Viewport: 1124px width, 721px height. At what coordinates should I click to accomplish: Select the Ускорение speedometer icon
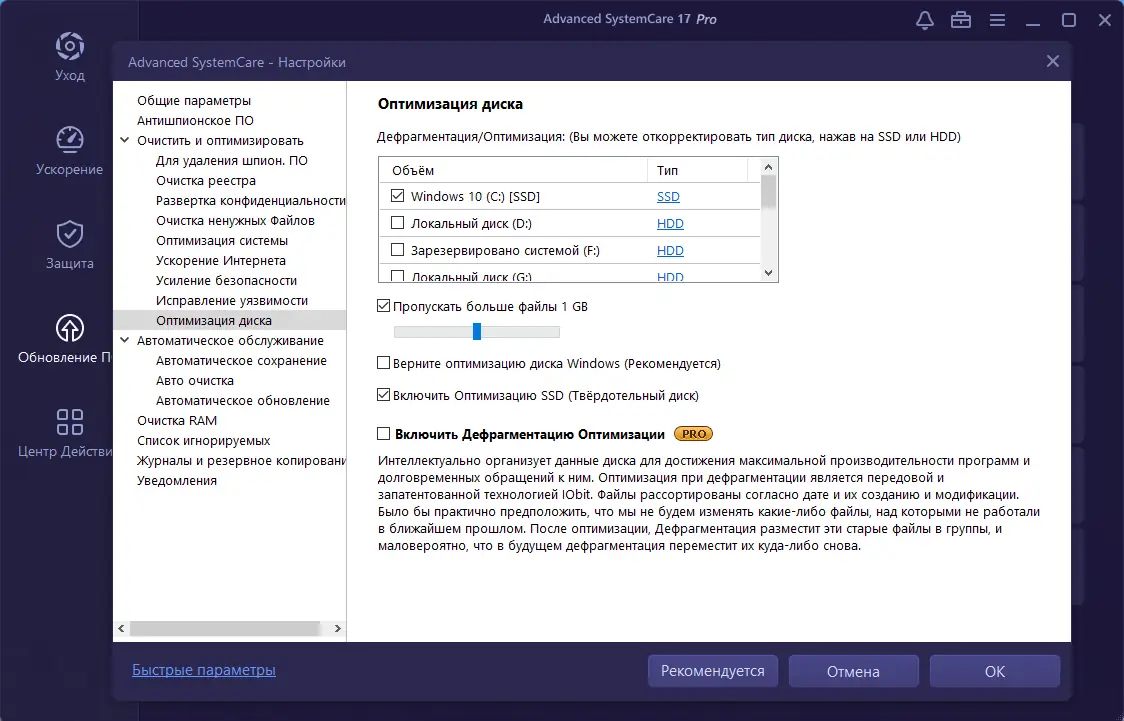pos(69,141)
